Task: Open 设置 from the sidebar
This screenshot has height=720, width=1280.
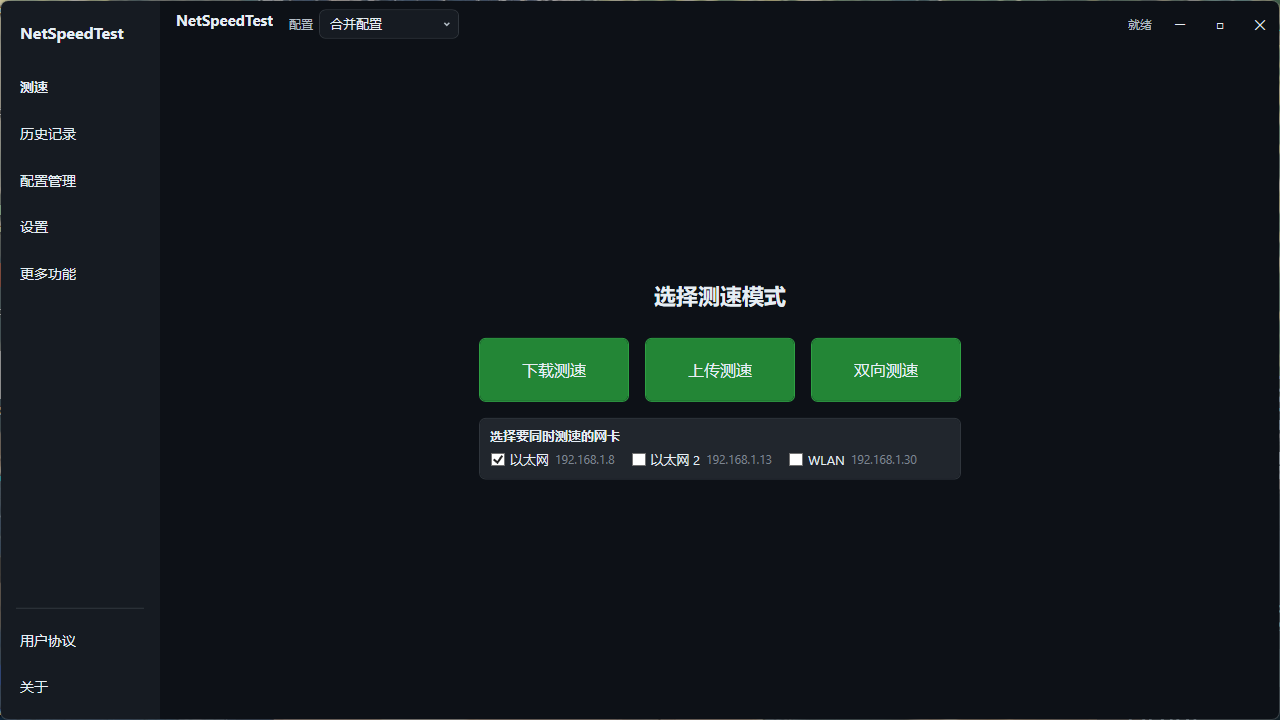Action: (x=34, y=227)
